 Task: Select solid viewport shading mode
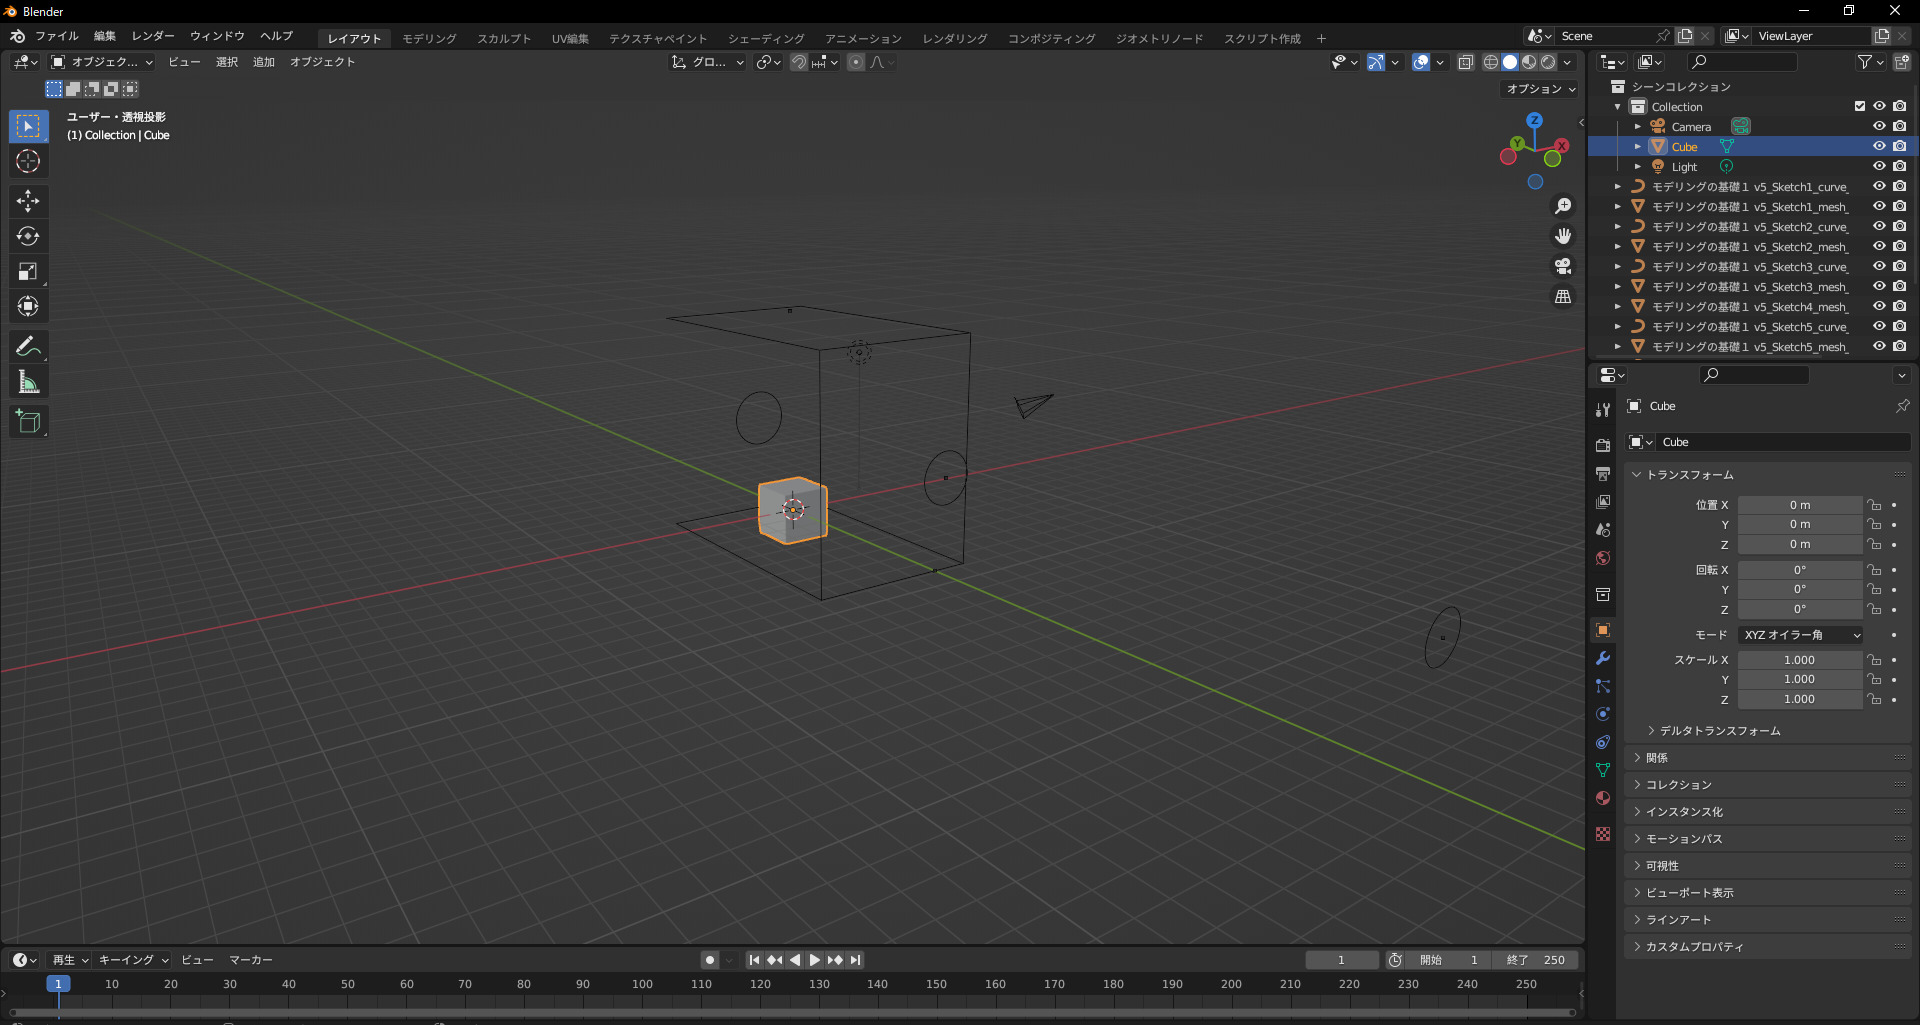coord(1510,62)
